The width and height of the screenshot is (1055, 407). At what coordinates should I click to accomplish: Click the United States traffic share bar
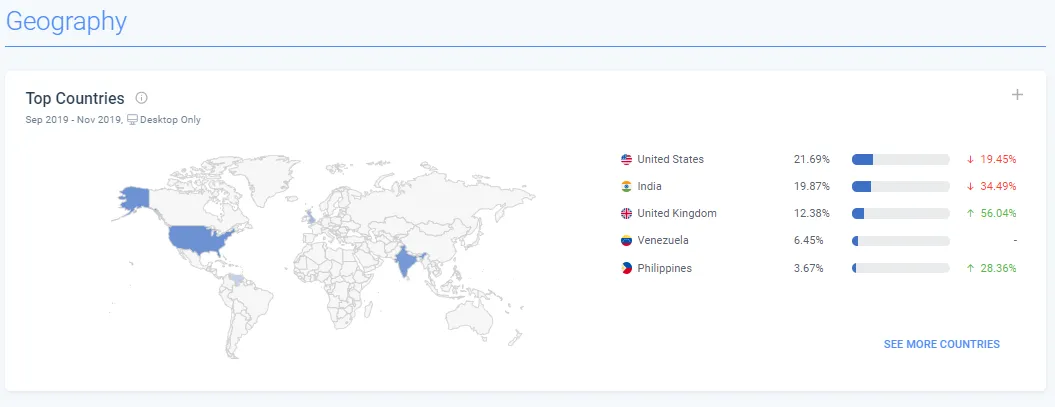click(x=900, y=159)
